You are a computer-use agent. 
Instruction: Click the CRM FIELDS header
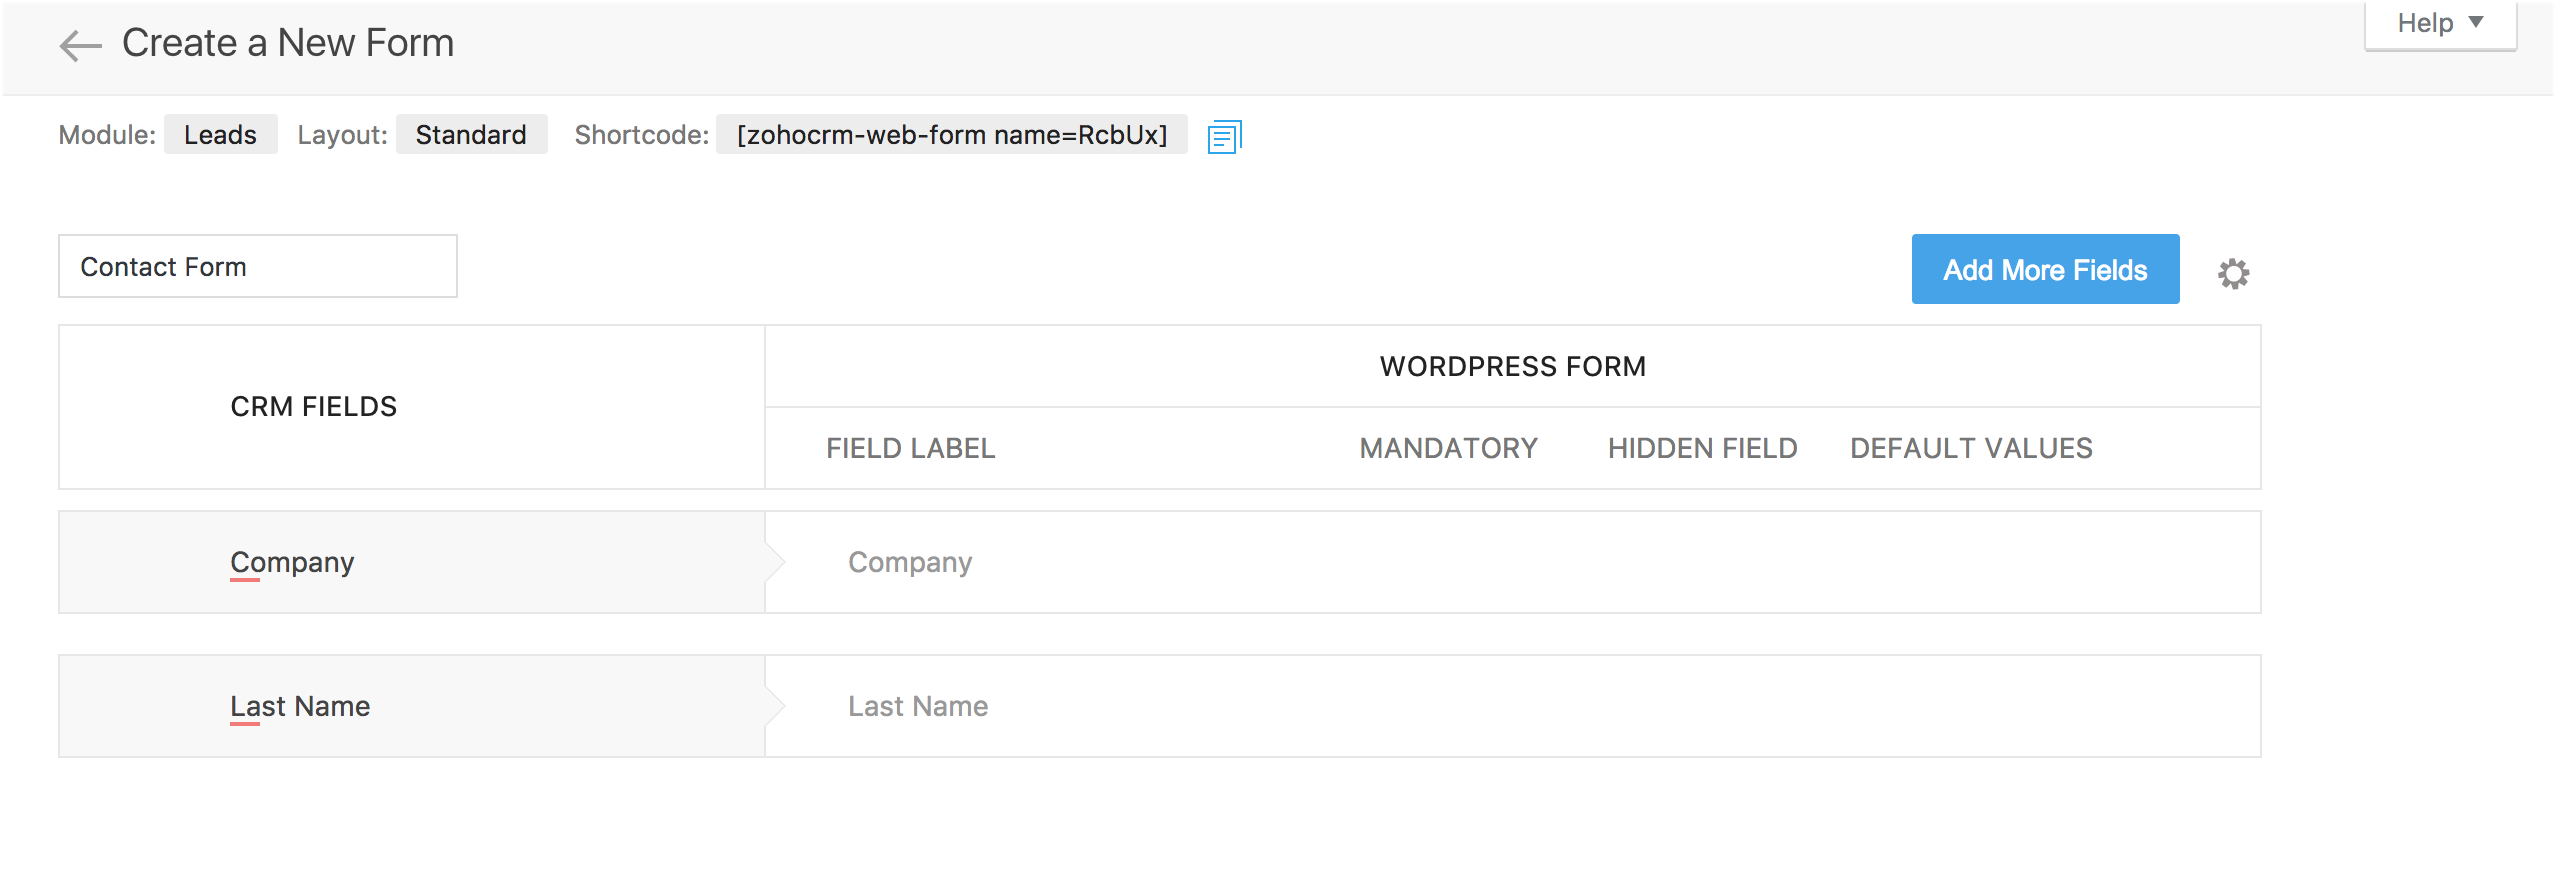313,406
